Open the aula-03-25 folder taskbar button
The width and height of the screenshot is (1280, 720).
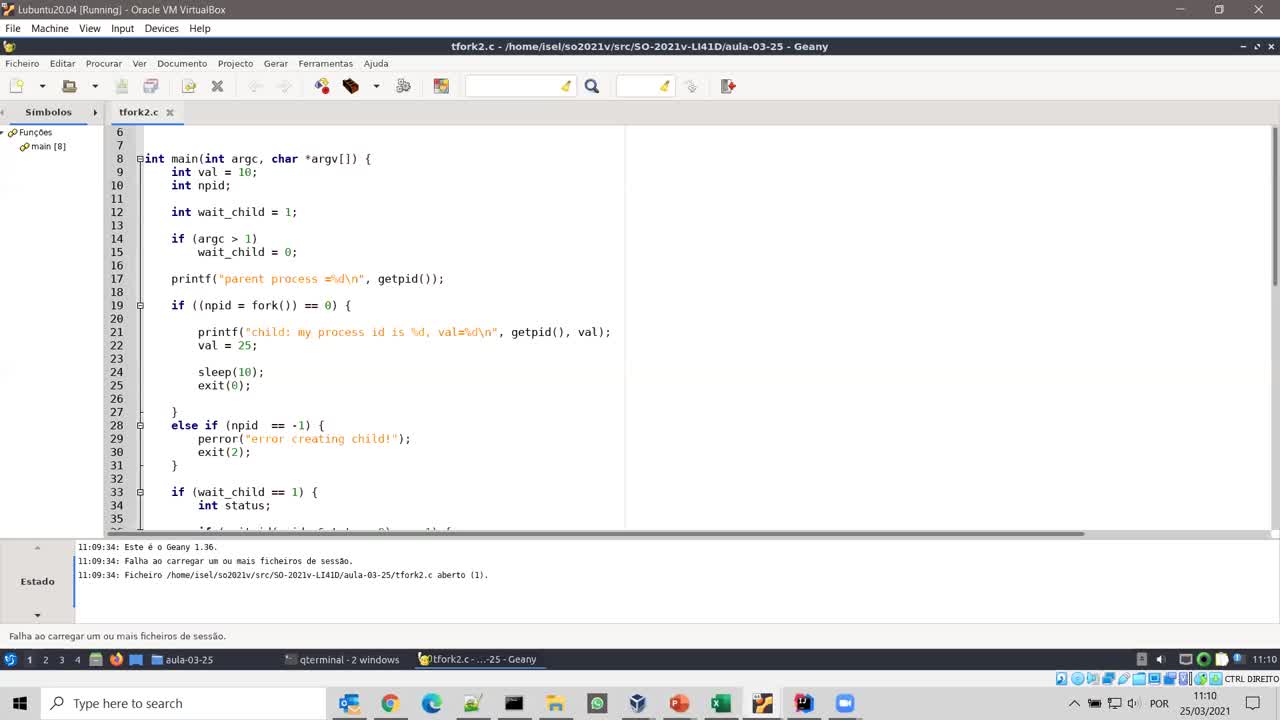click(x=182, y=659)
